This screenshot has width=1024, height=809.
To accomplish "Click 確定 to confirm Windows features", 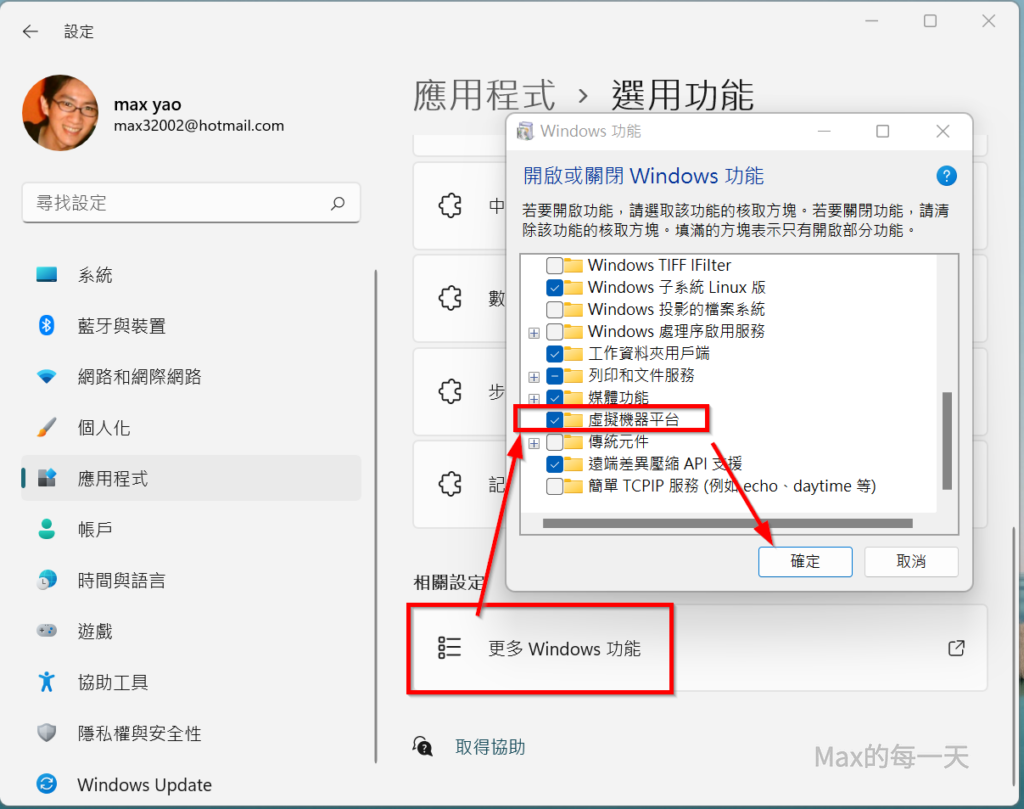I will pyautogui.click(x=805, y=562).
